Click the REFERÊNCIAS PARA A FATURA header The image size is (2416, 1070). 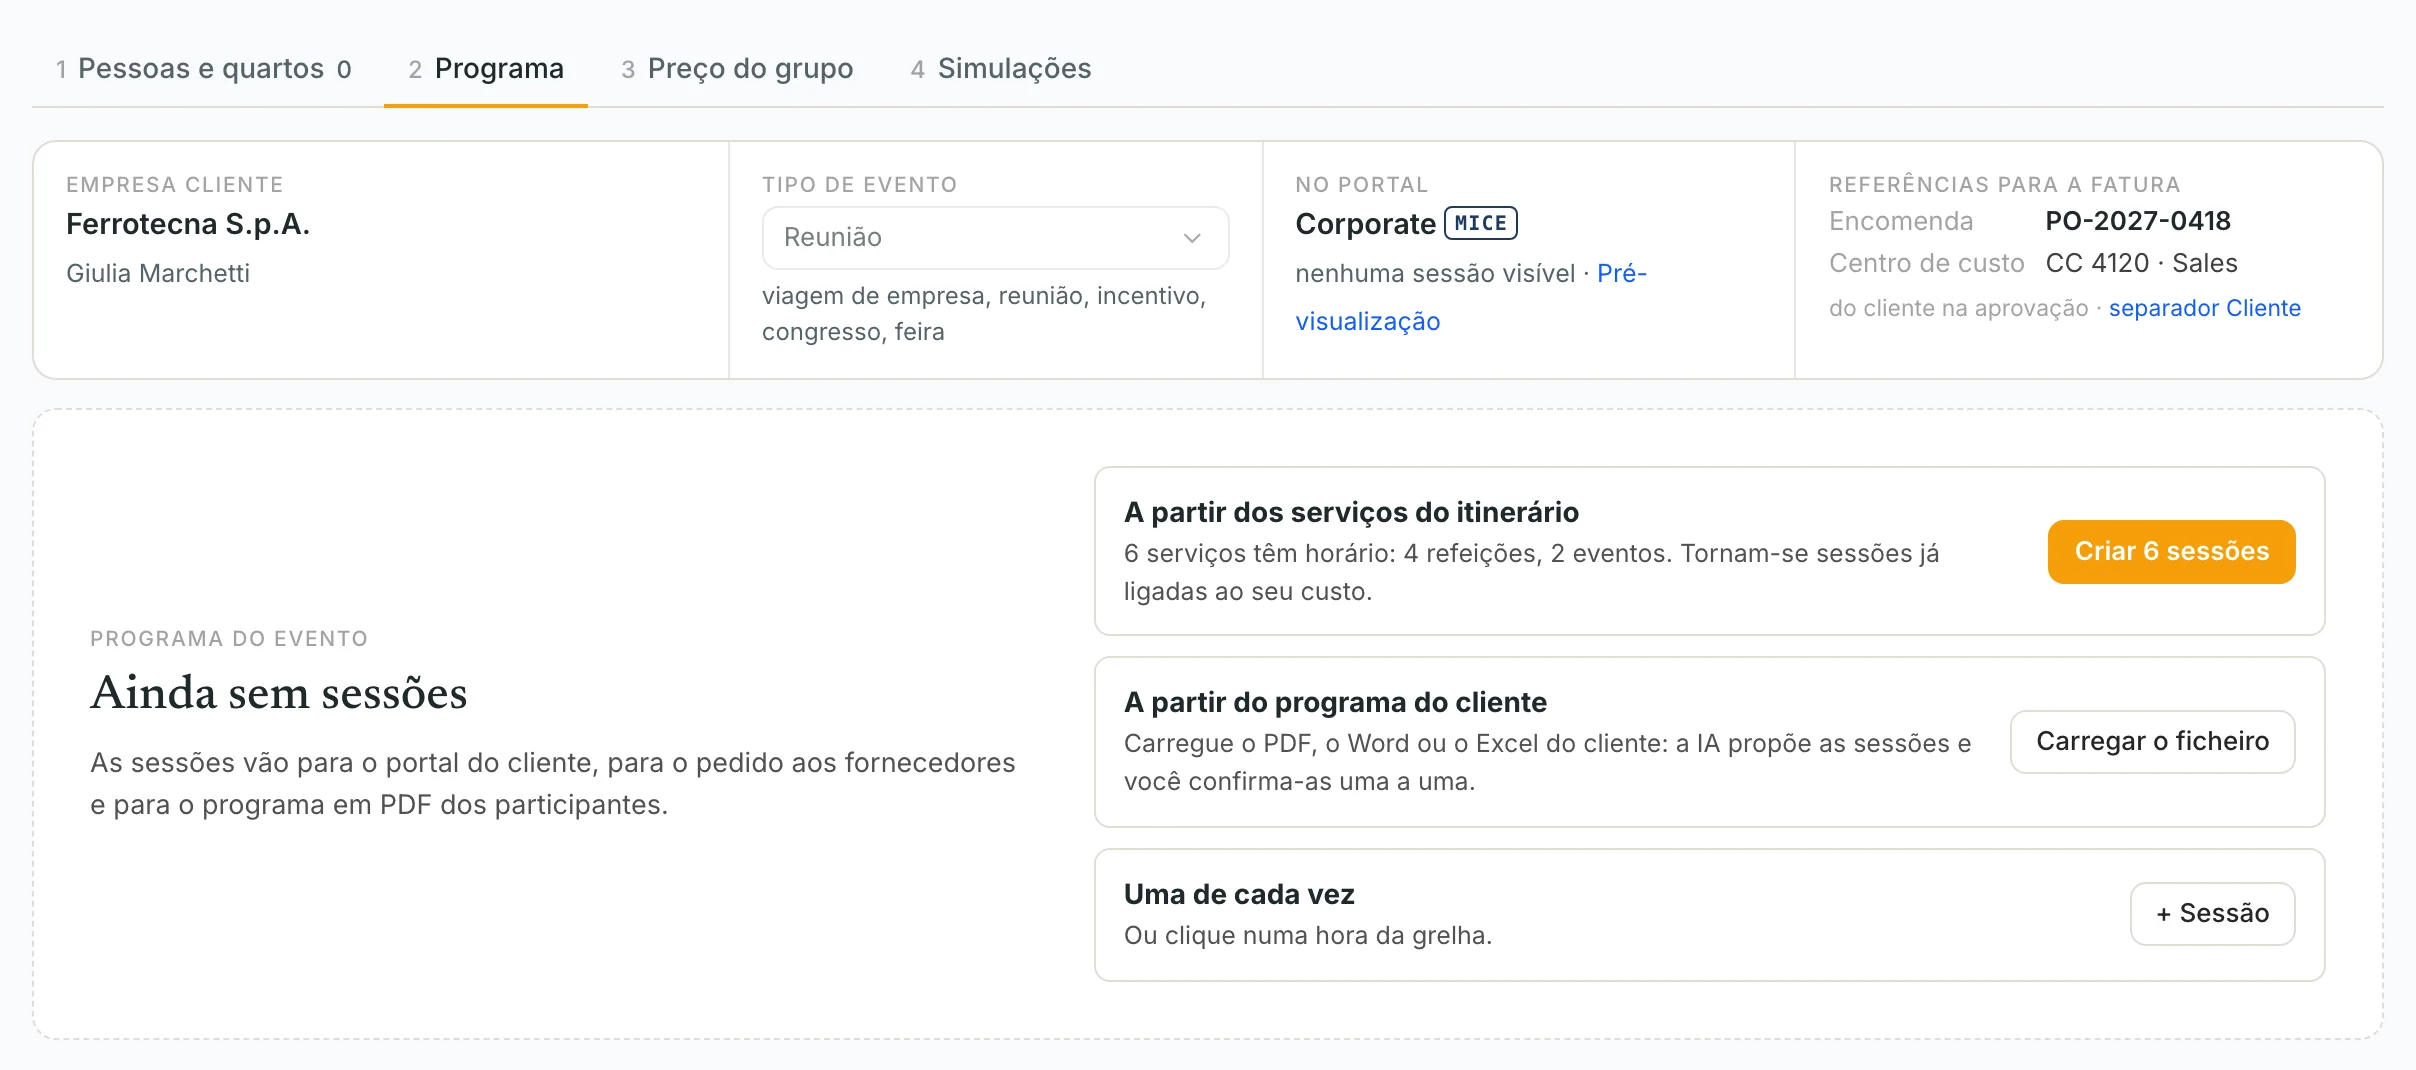[2004, 184]
